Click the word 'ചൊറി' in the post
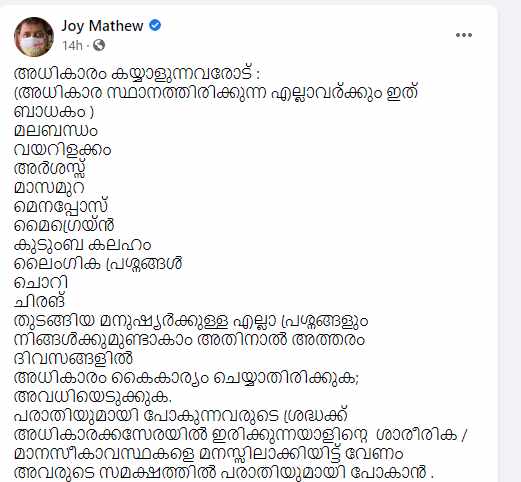The image size is (521, 482). pyautogui.click(x=41, y=283)
